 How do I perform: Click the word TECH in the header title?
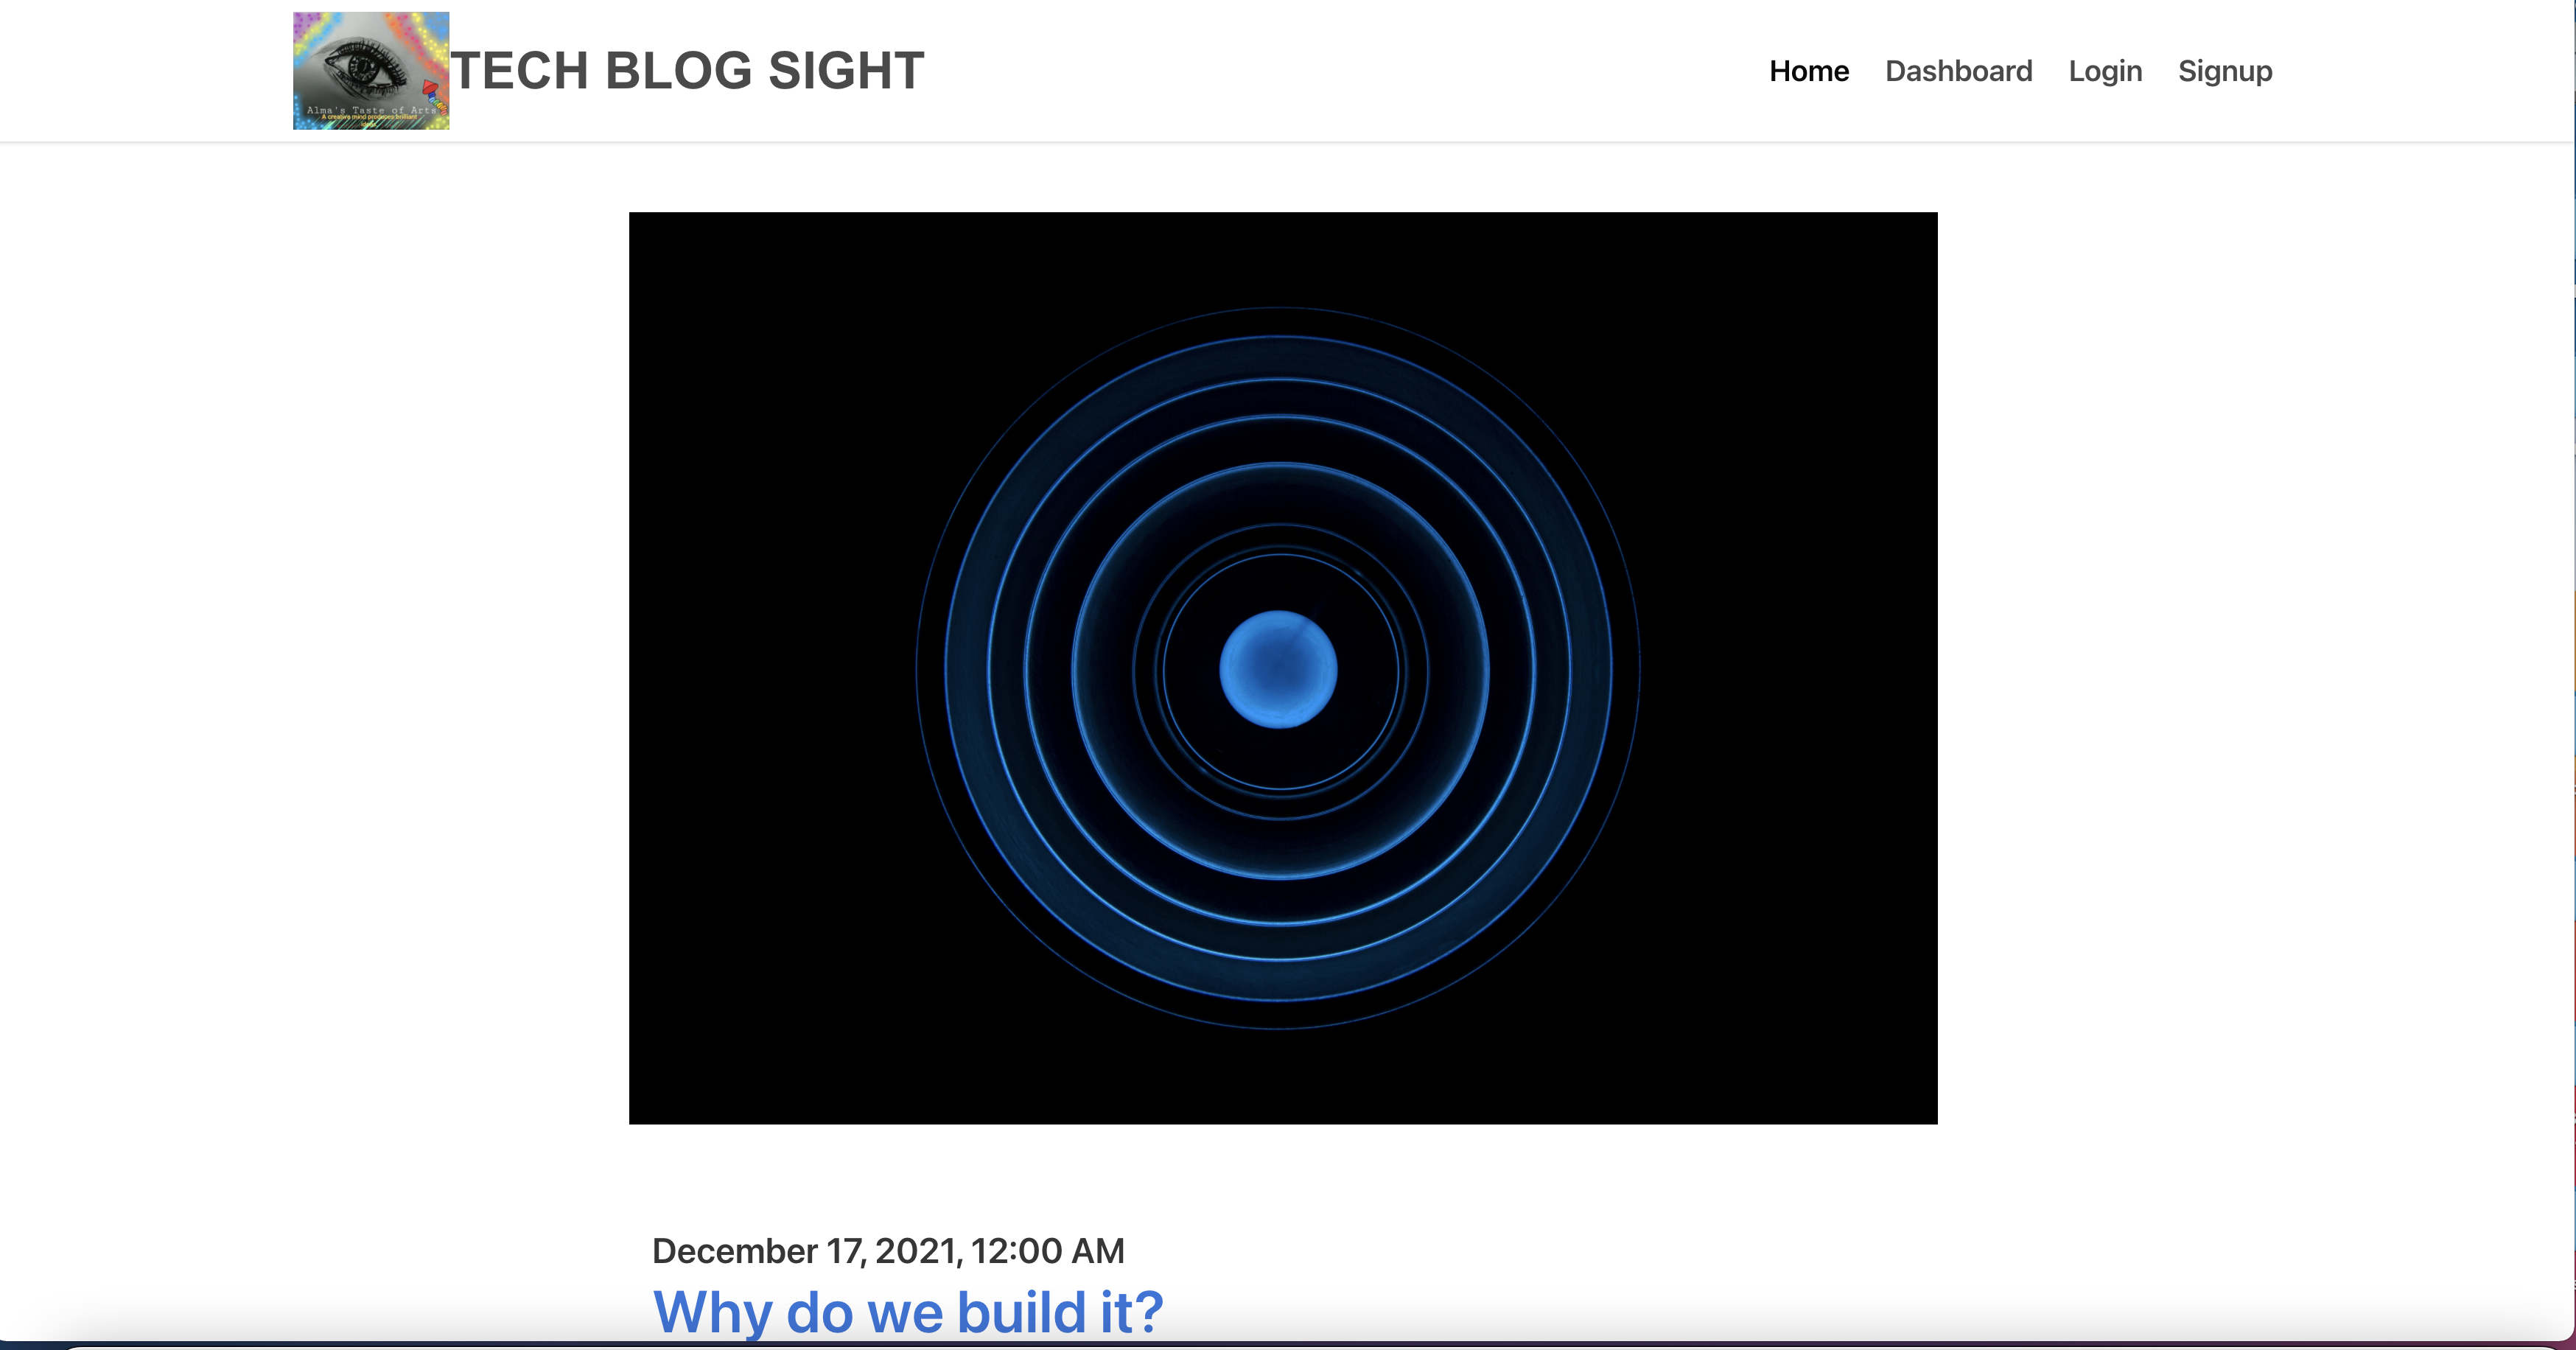(520, 71)
